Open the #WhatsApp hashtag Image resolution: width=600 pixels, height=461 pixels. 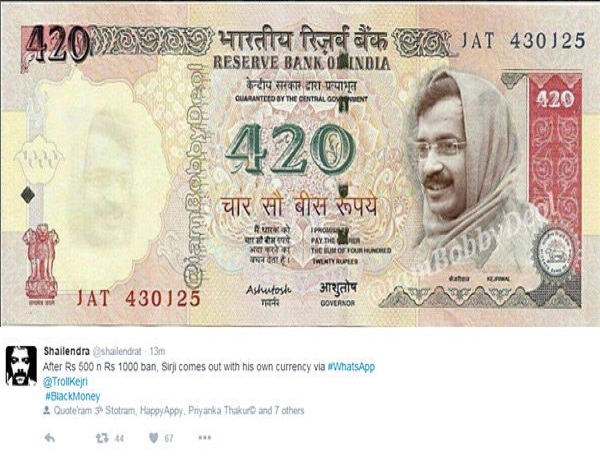(351, 367)
